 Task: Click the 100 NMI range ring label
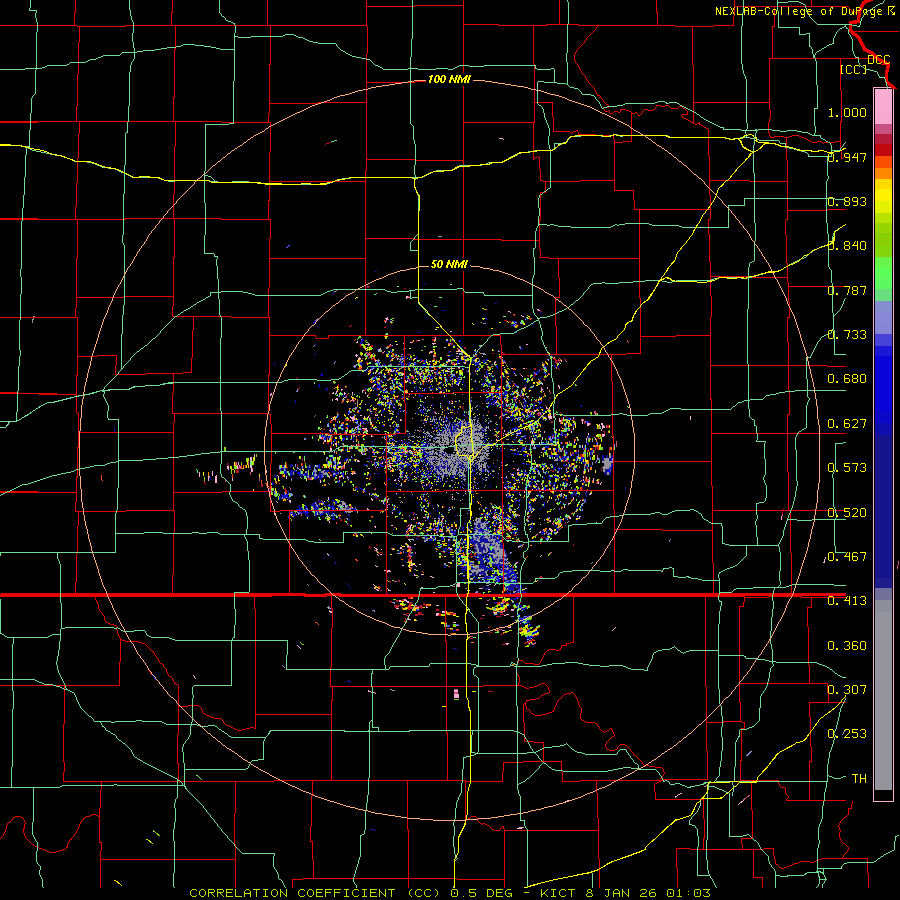449,79
